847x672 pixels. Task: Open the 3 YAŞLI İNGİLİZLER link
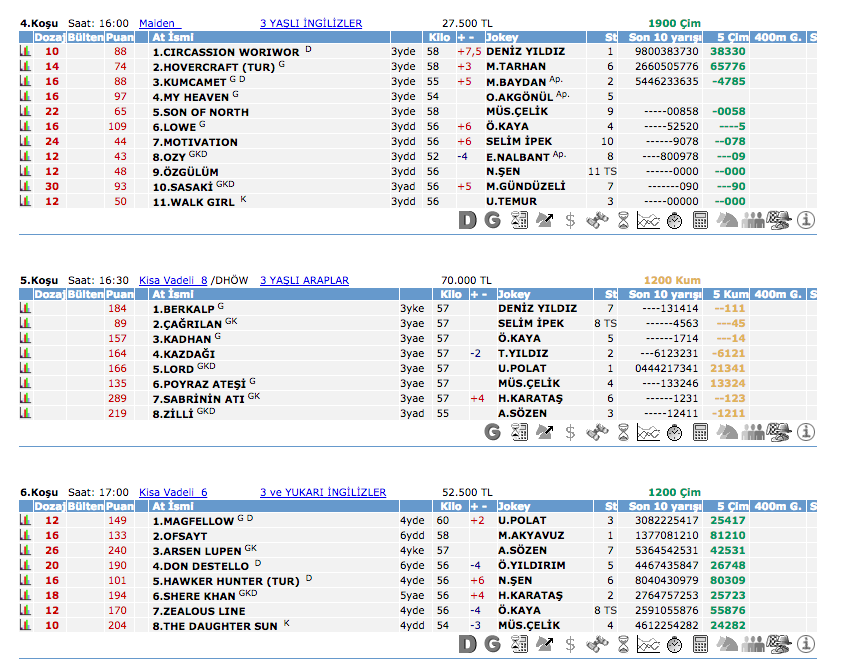[x=310, y=23]
